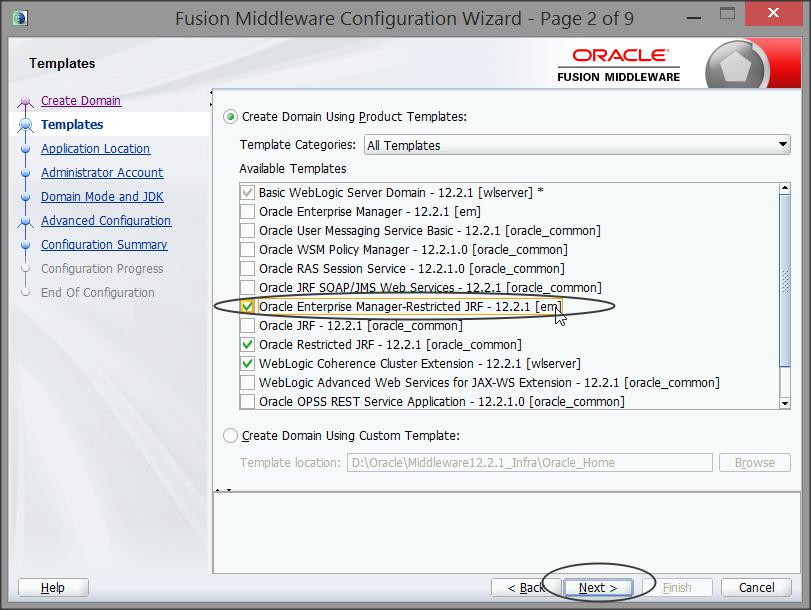Select the current Templates step
Image resolution: width=811 pixels, height=610 pixels.
pos(72,125)
